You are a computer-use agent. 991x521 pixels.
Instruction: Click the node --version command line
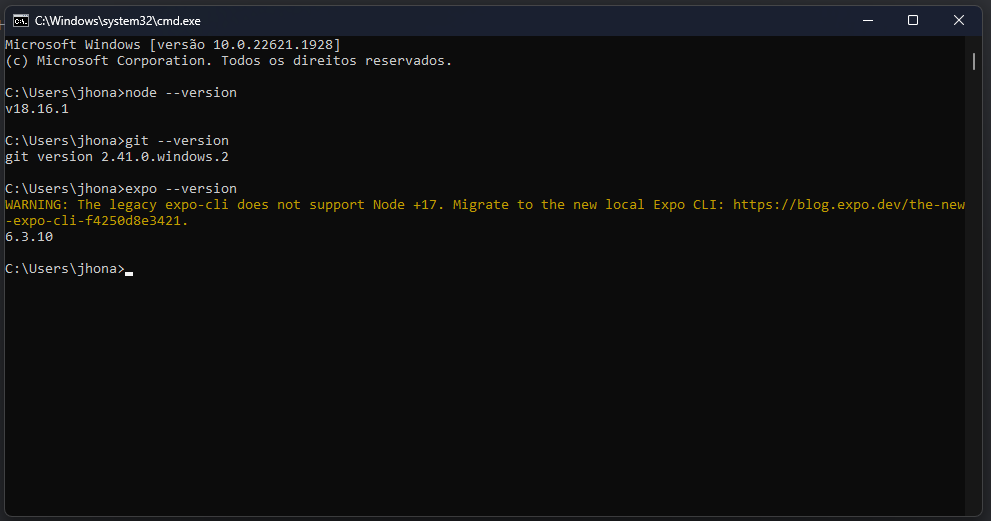[121, 92]
